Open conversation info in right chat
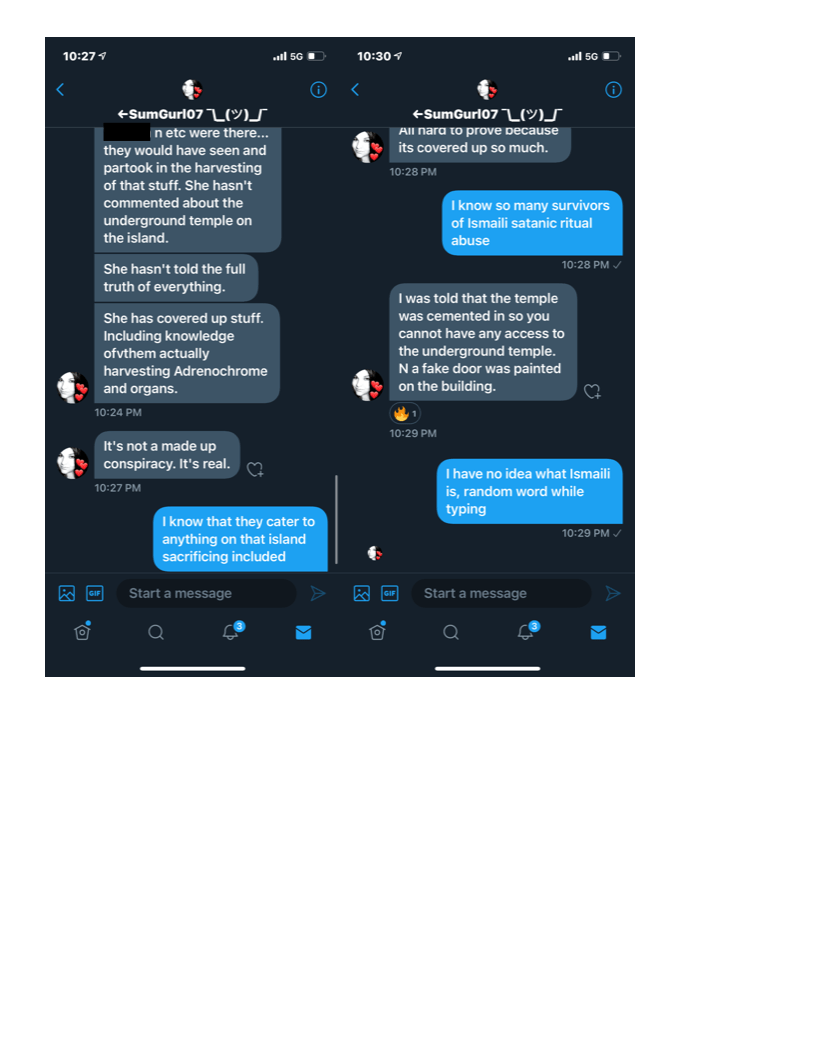 (613, 90)
